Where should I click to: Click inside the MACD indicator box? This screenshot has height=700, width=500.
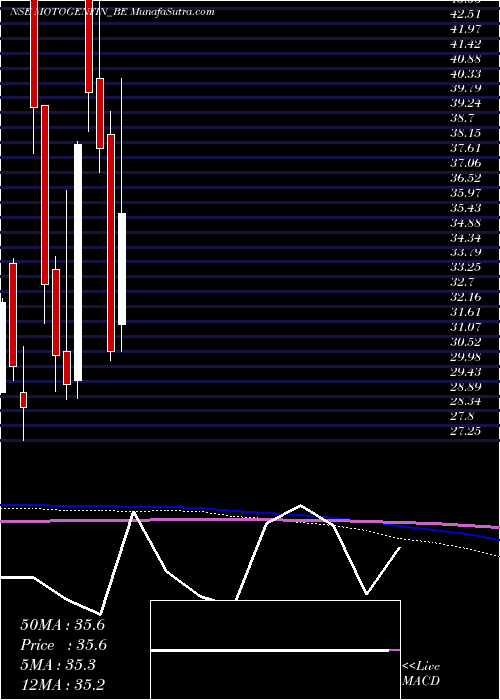coord(275,650)
